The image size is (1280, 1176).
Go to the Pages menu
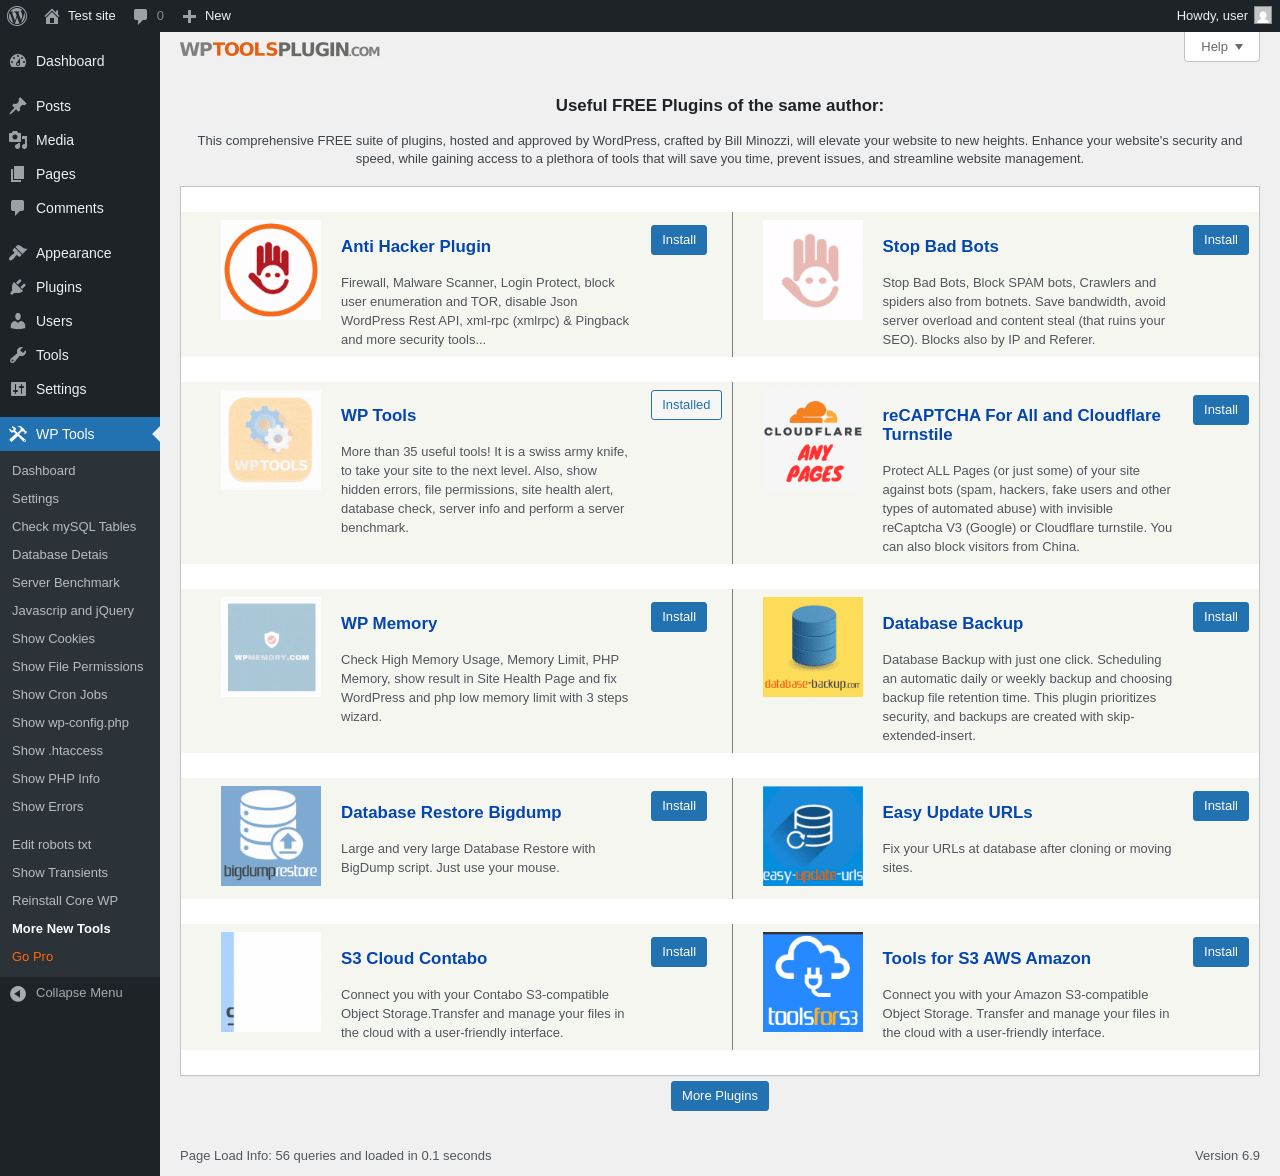pos(80,174)
